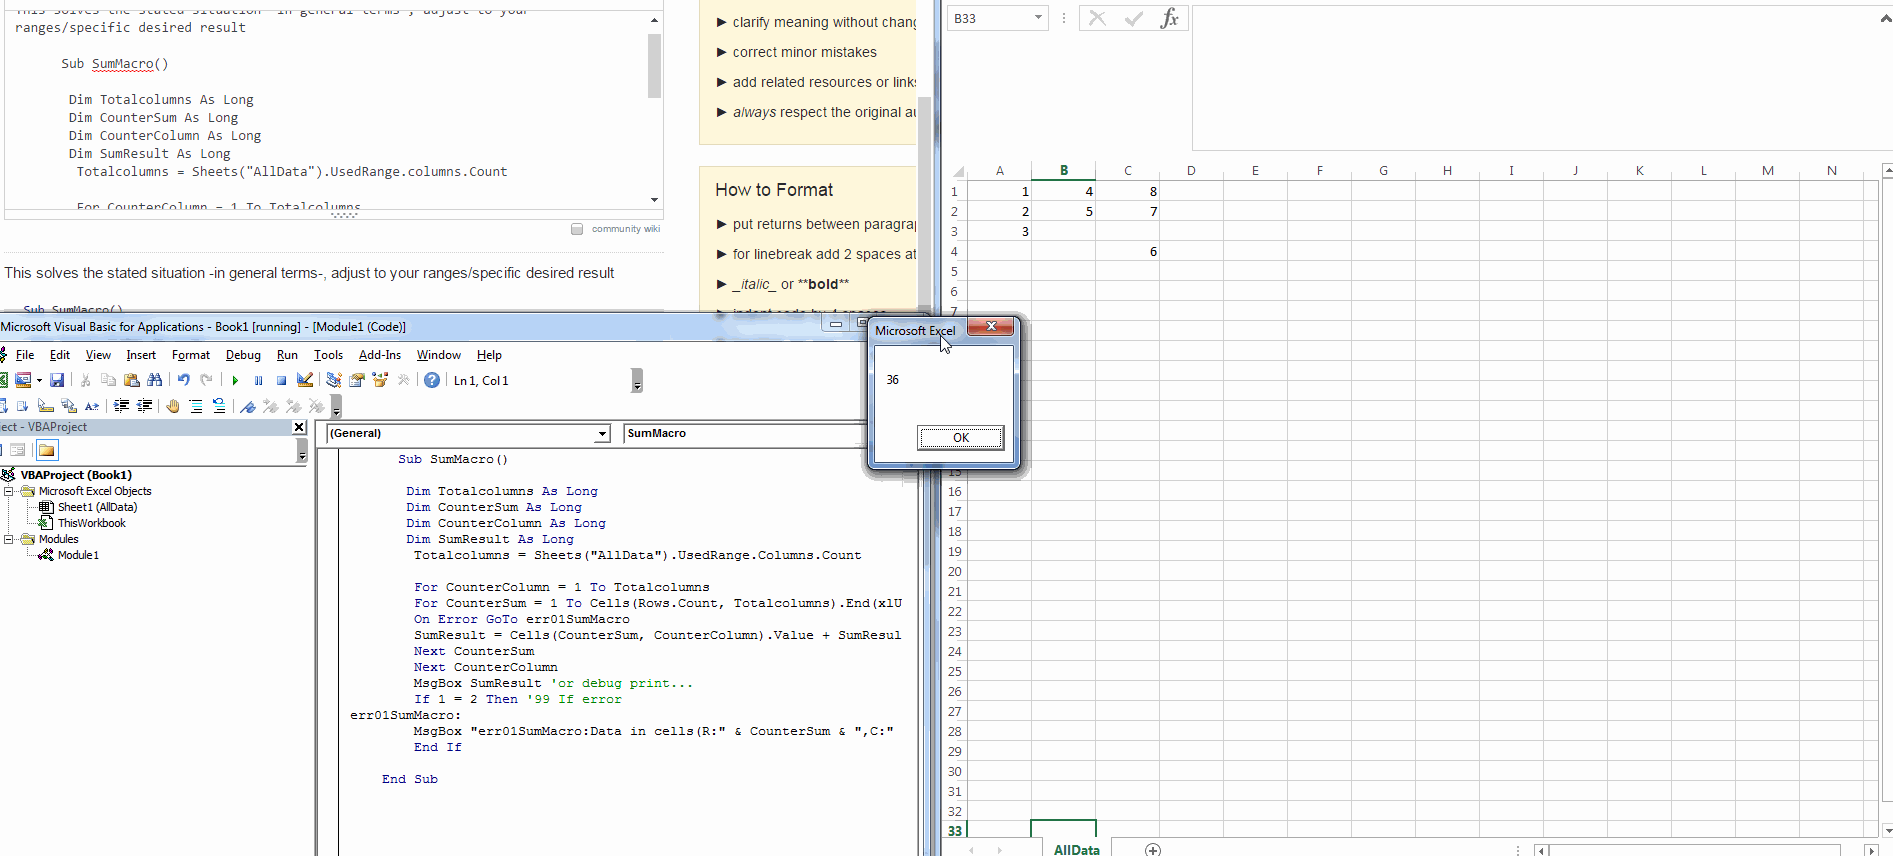Open the Debug menu
The width and height of the screenshot is (1893, 856).
pos(243,355)
